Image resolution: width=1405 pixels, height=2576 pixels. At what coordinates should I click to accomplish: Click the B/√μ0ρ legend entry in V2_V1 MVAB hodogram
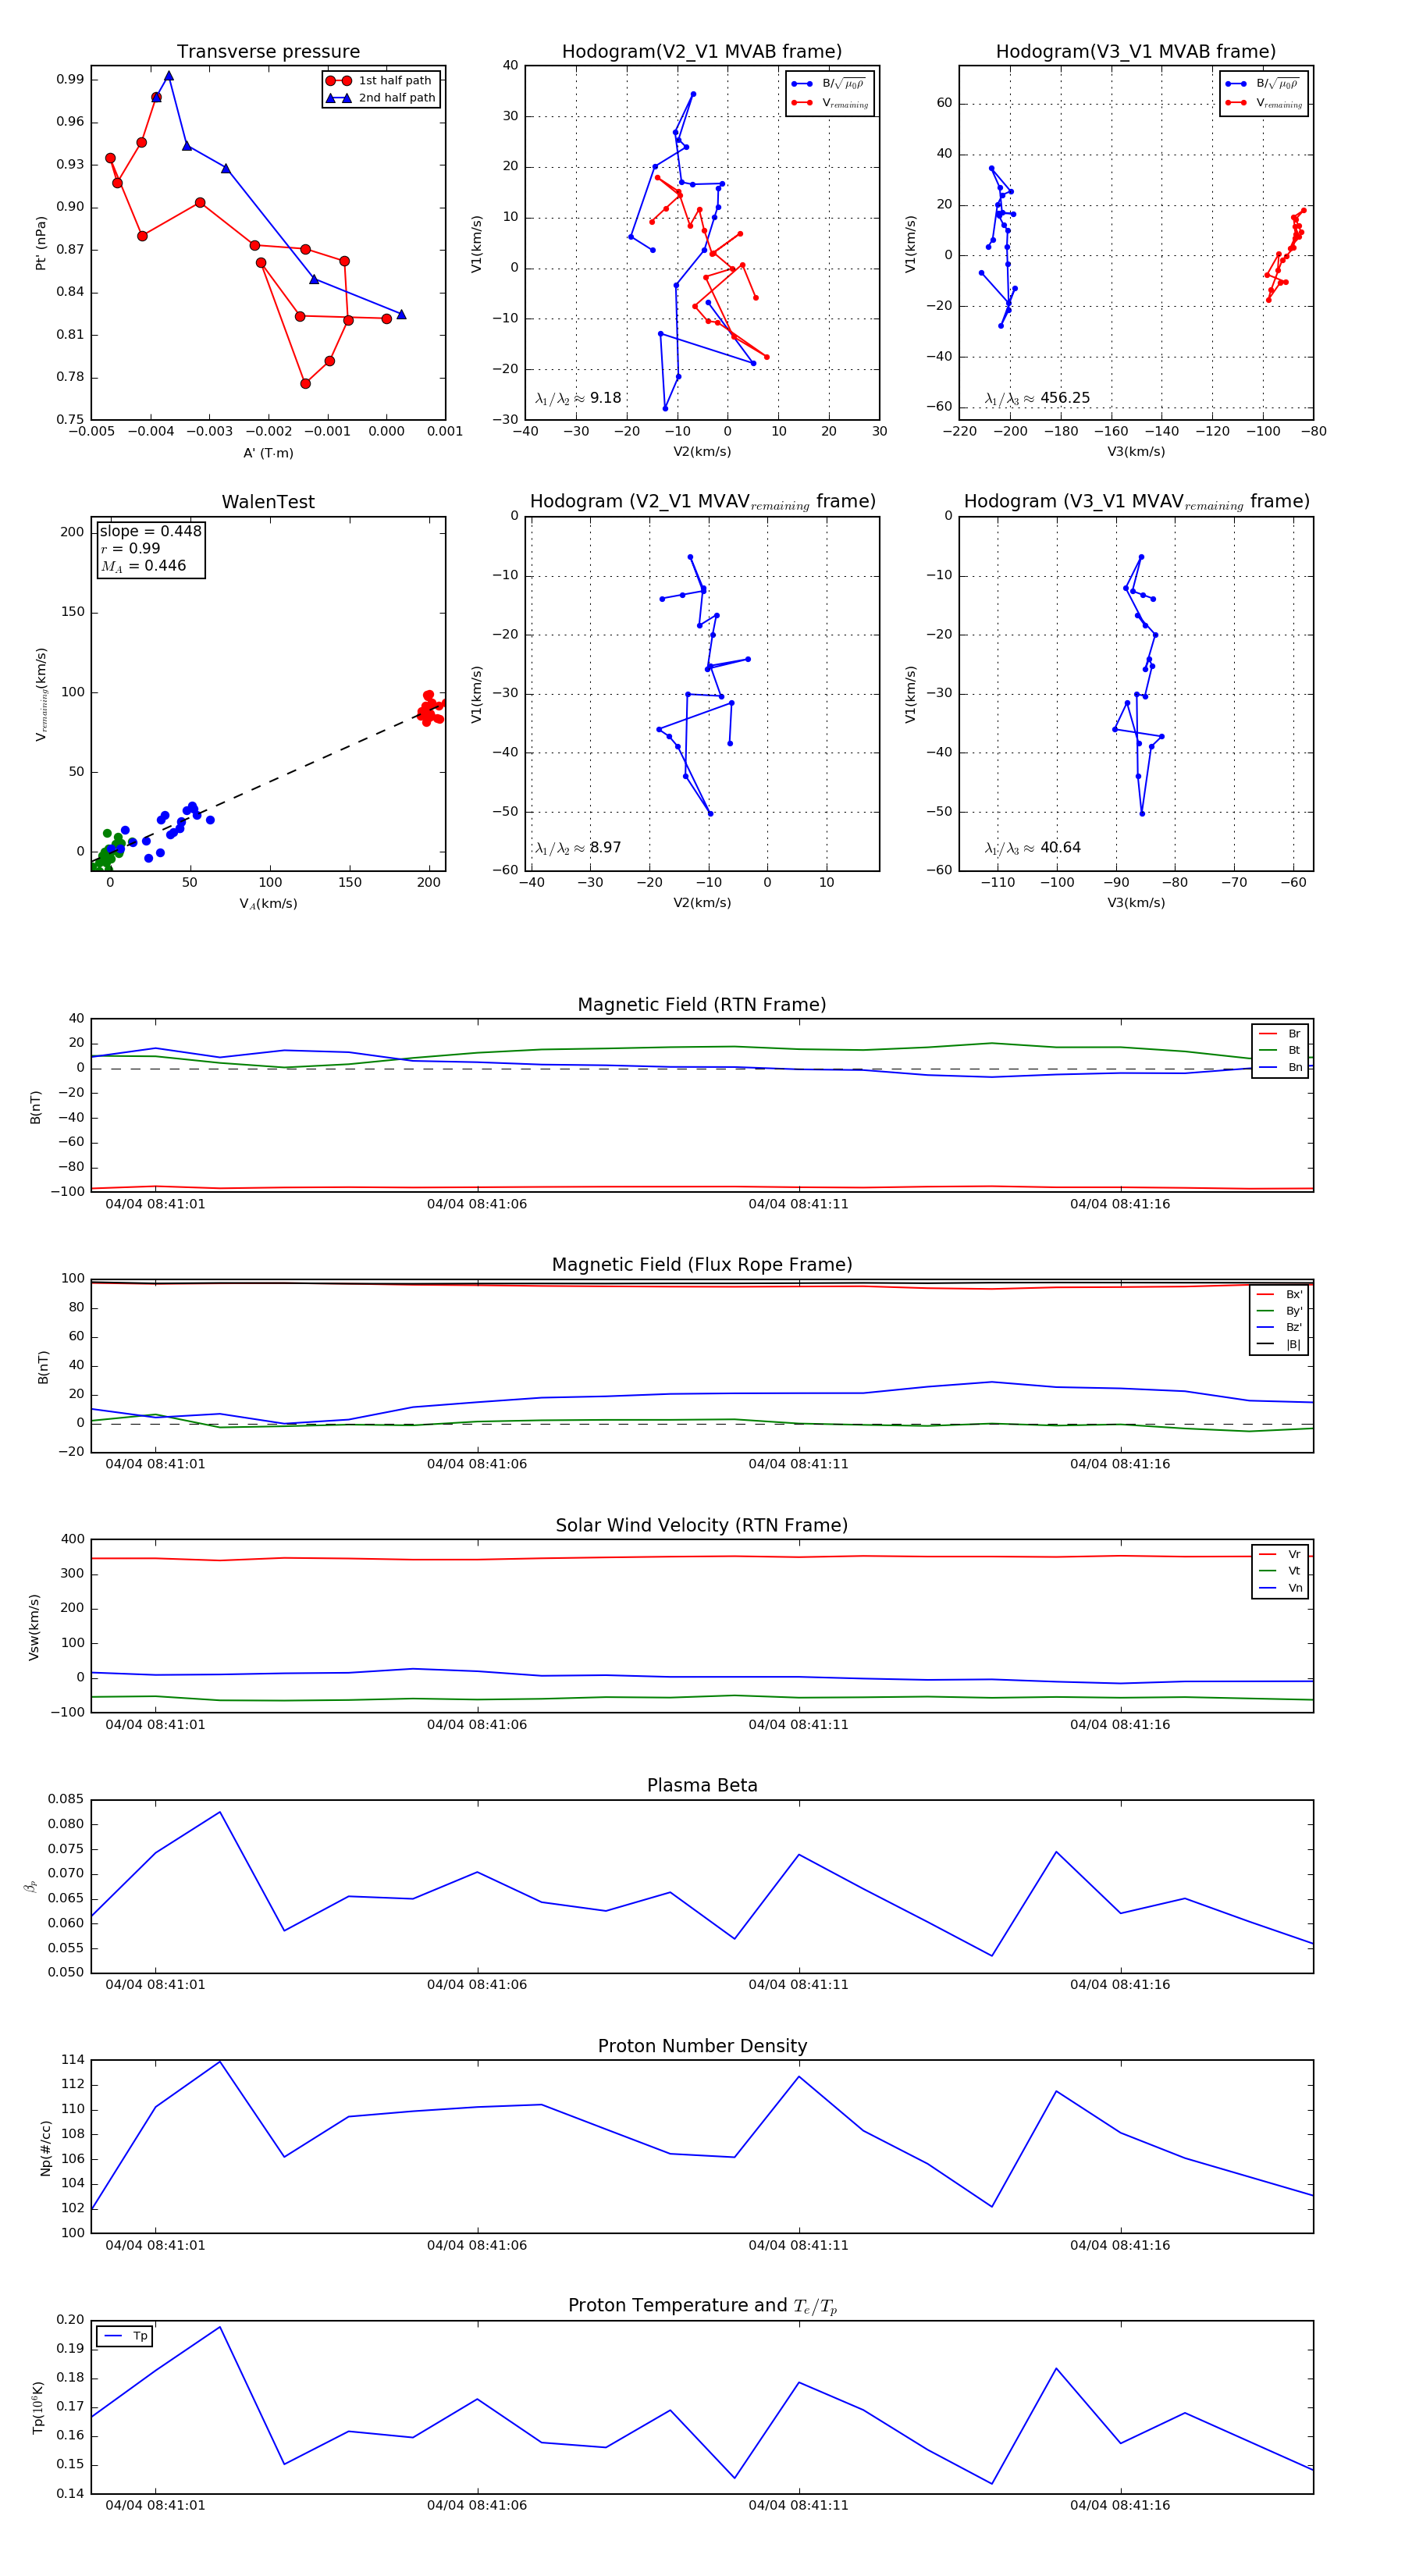point(829,84)
